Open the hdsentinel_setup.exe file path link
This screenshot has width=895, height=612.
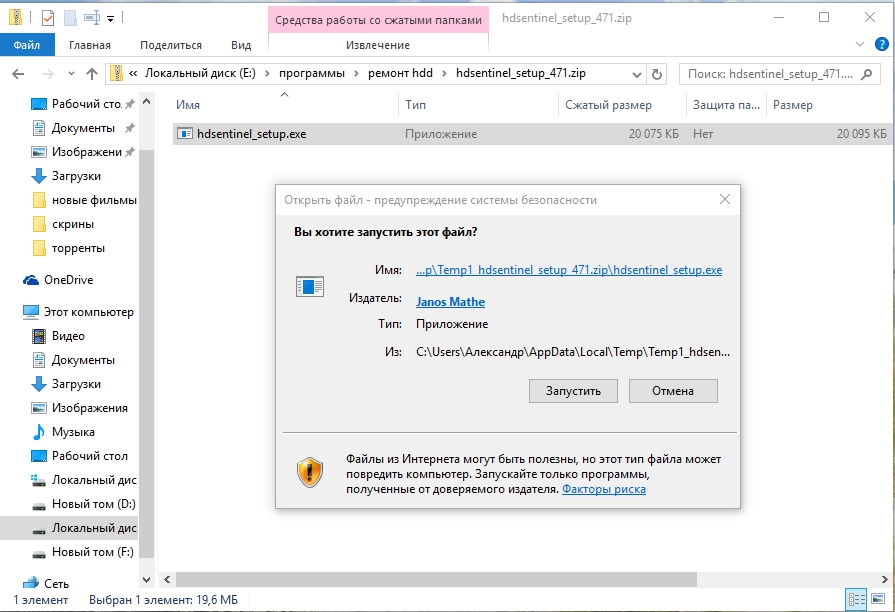click(569, 270)
